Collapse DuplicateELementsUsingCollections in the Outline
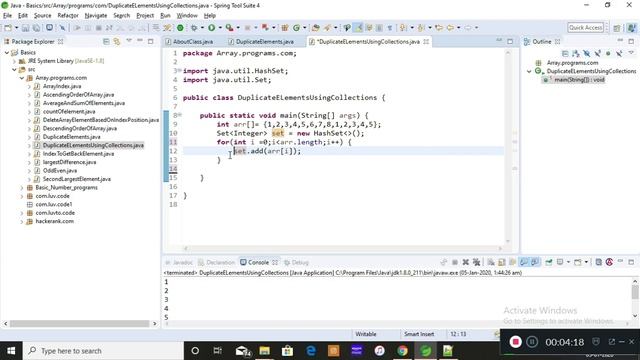640x360 pixels. coord(529,71)
